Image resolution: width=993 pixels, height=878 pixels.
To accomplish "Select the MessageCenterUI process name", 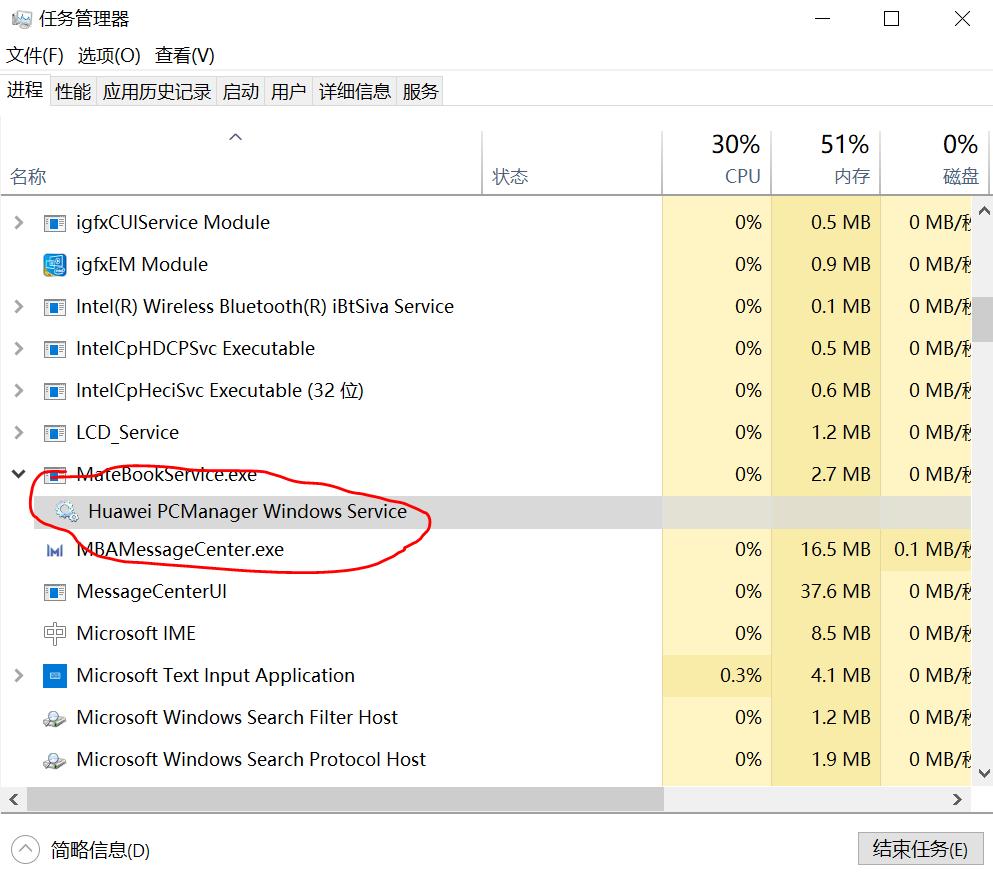I will pos(151,592).
